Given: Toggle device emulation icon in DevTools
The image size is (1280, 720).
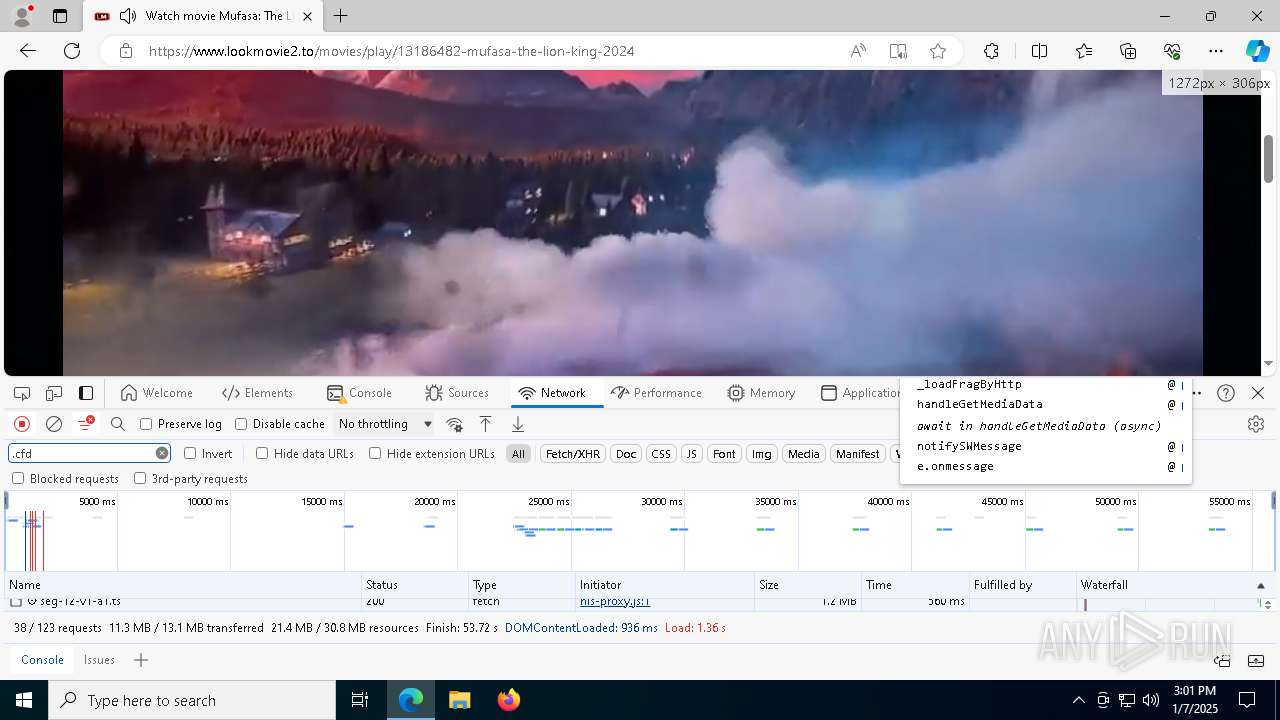Looking at the screenshot, I should point(54,393).
